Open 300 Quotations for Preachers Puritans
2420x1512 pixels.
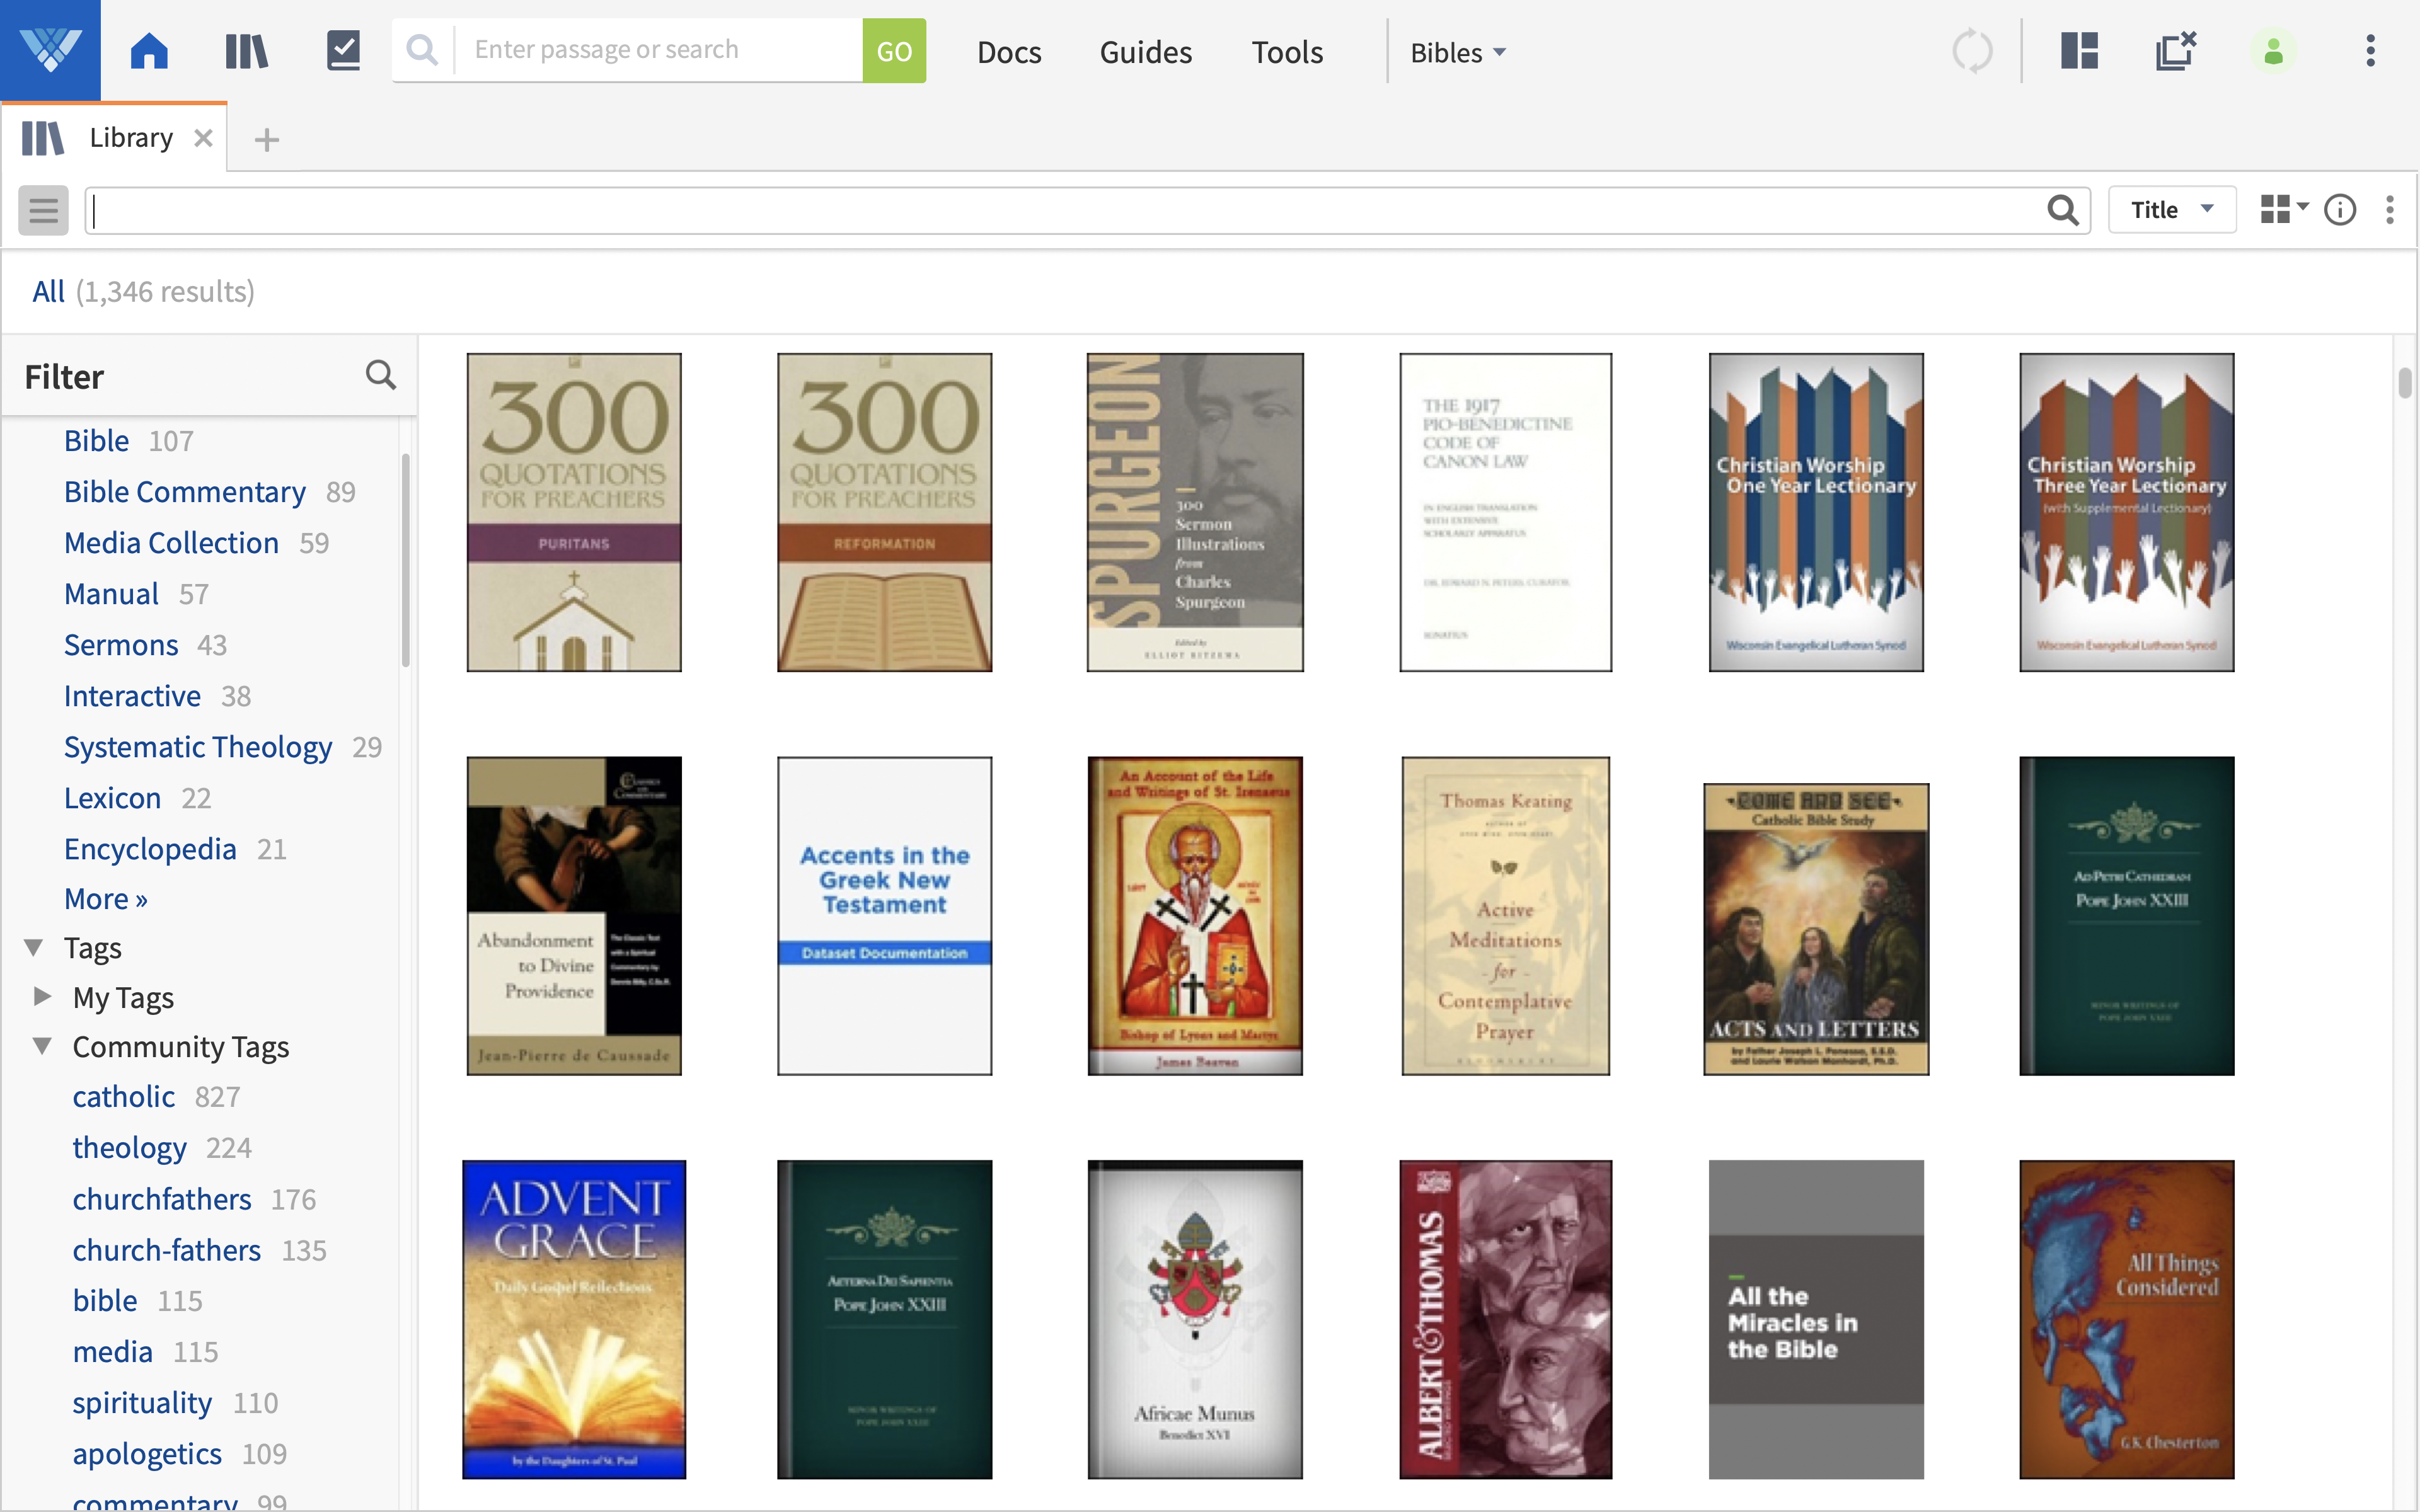click(x=574, y=512)
